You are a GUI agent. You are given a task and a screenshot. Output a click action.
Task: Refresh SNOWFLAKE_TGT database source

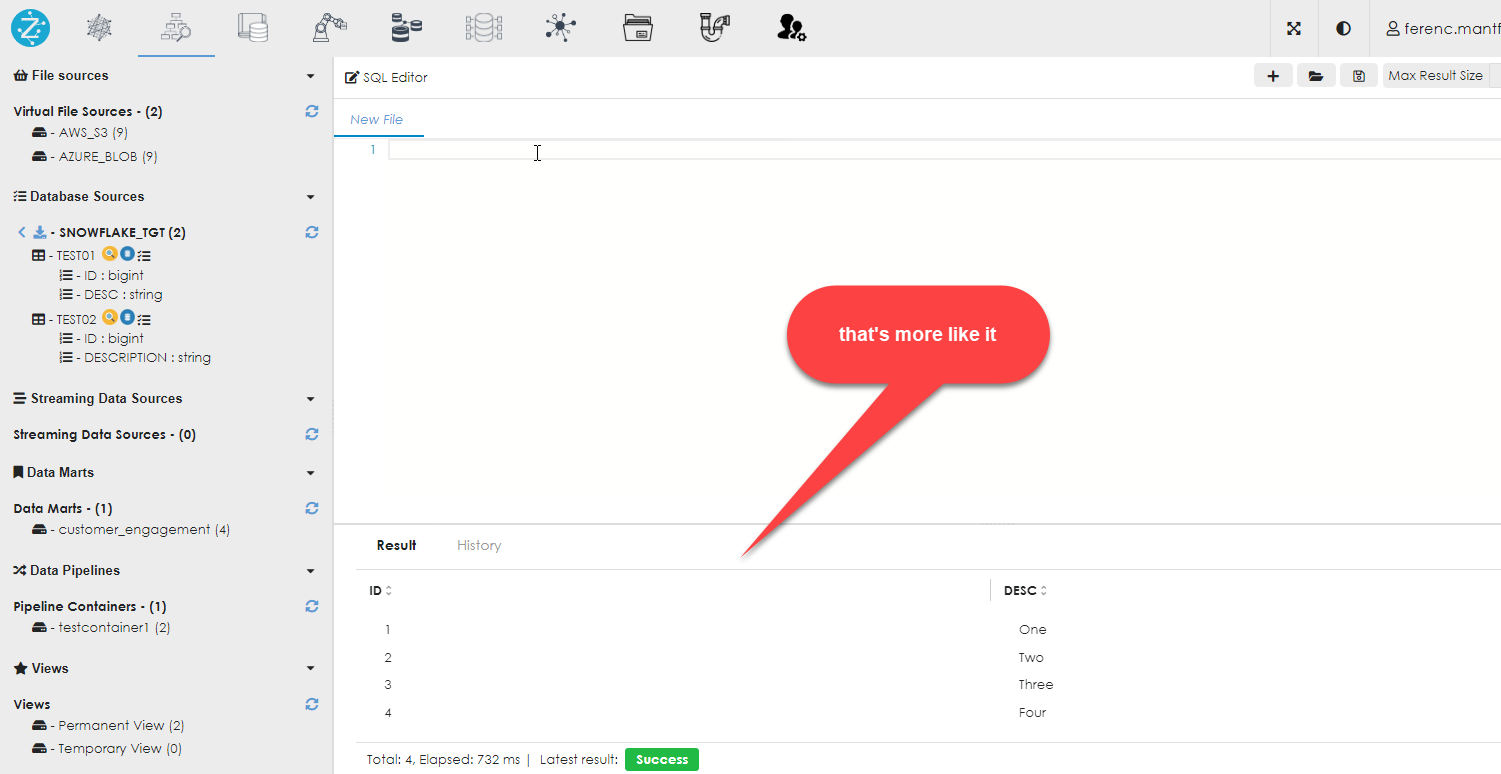[312, 232]
